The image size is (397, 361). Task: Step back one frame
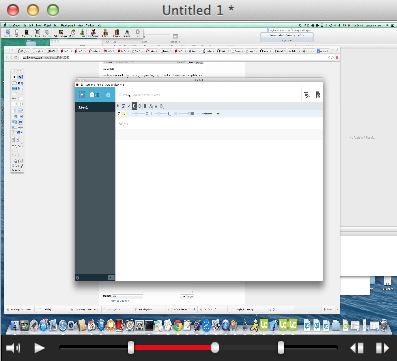(357, 348)
